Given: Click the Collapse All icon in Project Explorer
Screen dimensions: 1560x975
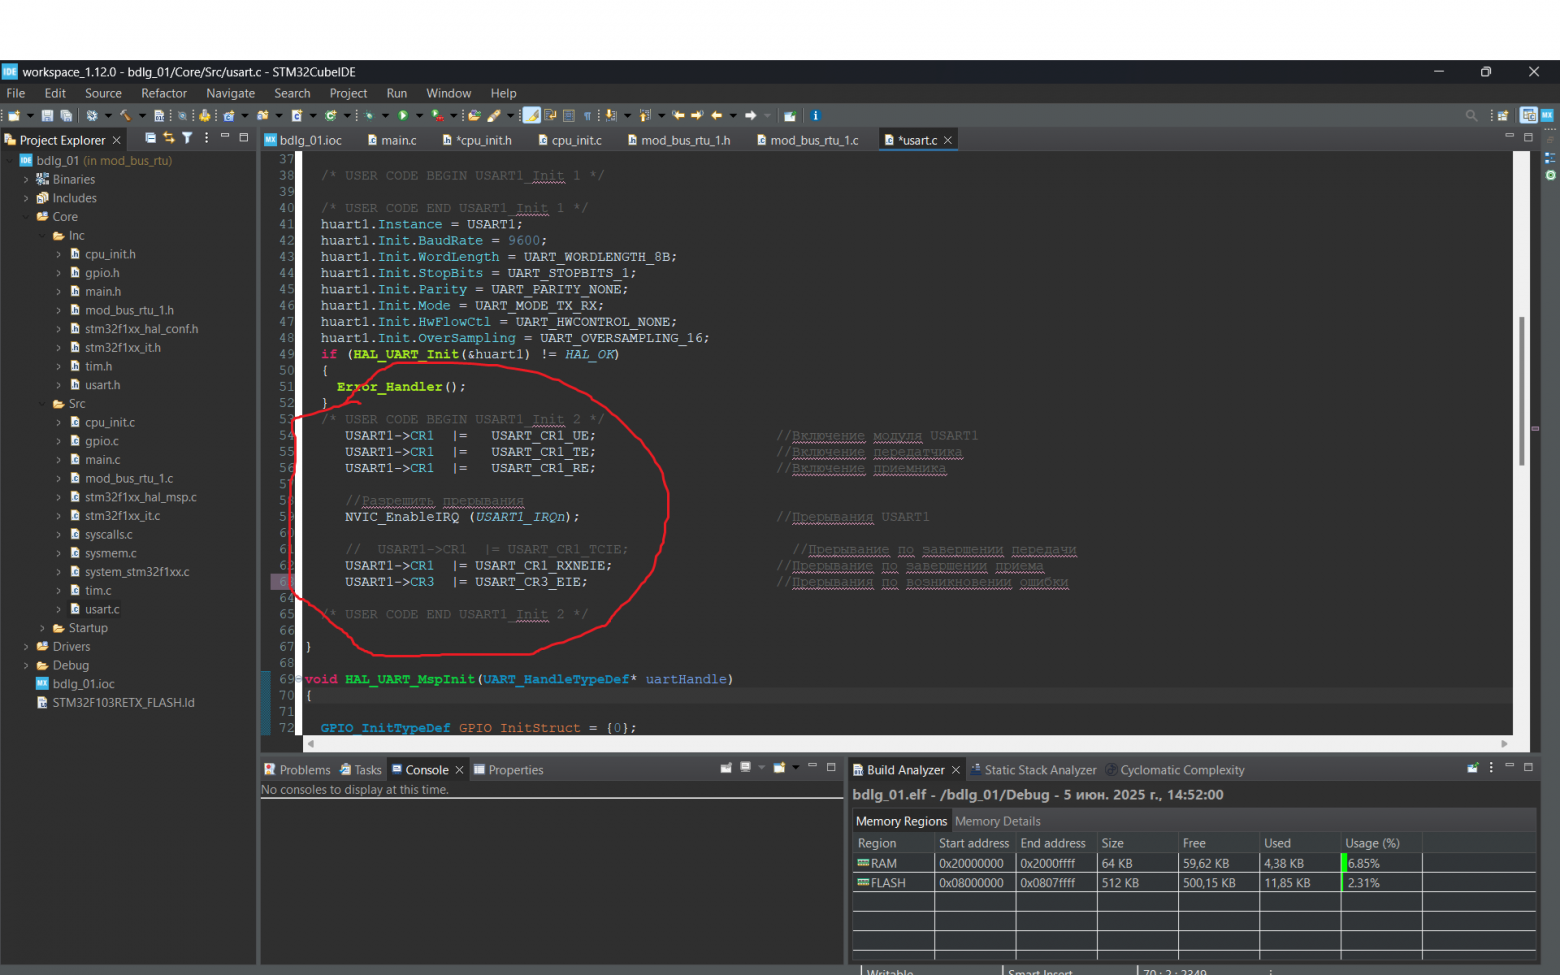Looking at the screenshot, I should pyautogui.click(x=150, y=139).
